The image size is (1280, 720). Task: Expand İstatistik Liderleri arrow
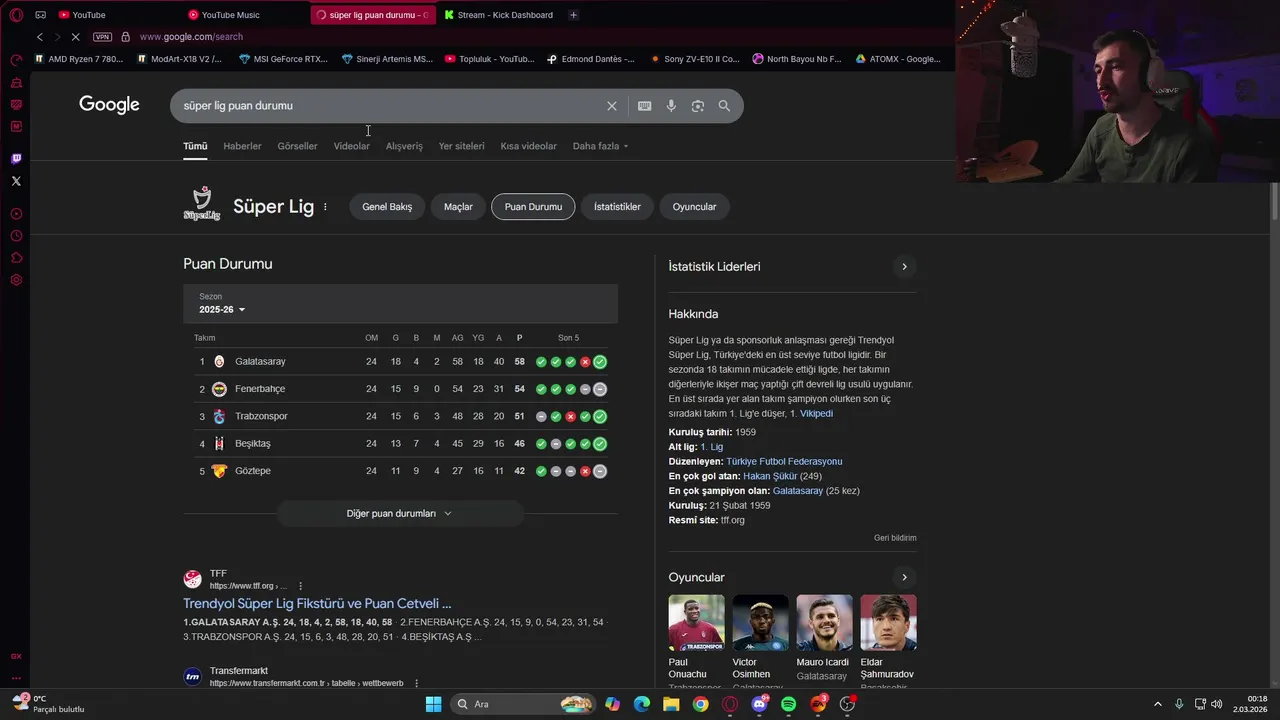[x=904, y=267]
